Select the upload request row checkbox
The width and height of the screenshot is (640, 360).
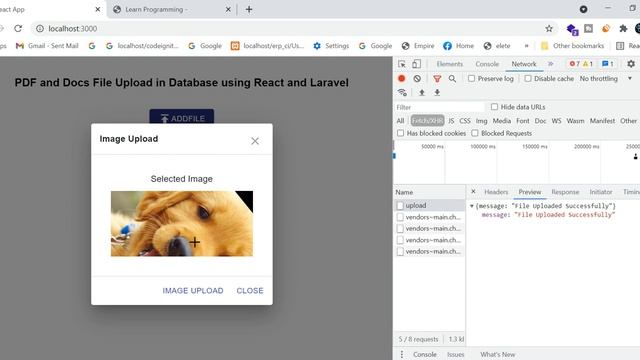point(400,206)
